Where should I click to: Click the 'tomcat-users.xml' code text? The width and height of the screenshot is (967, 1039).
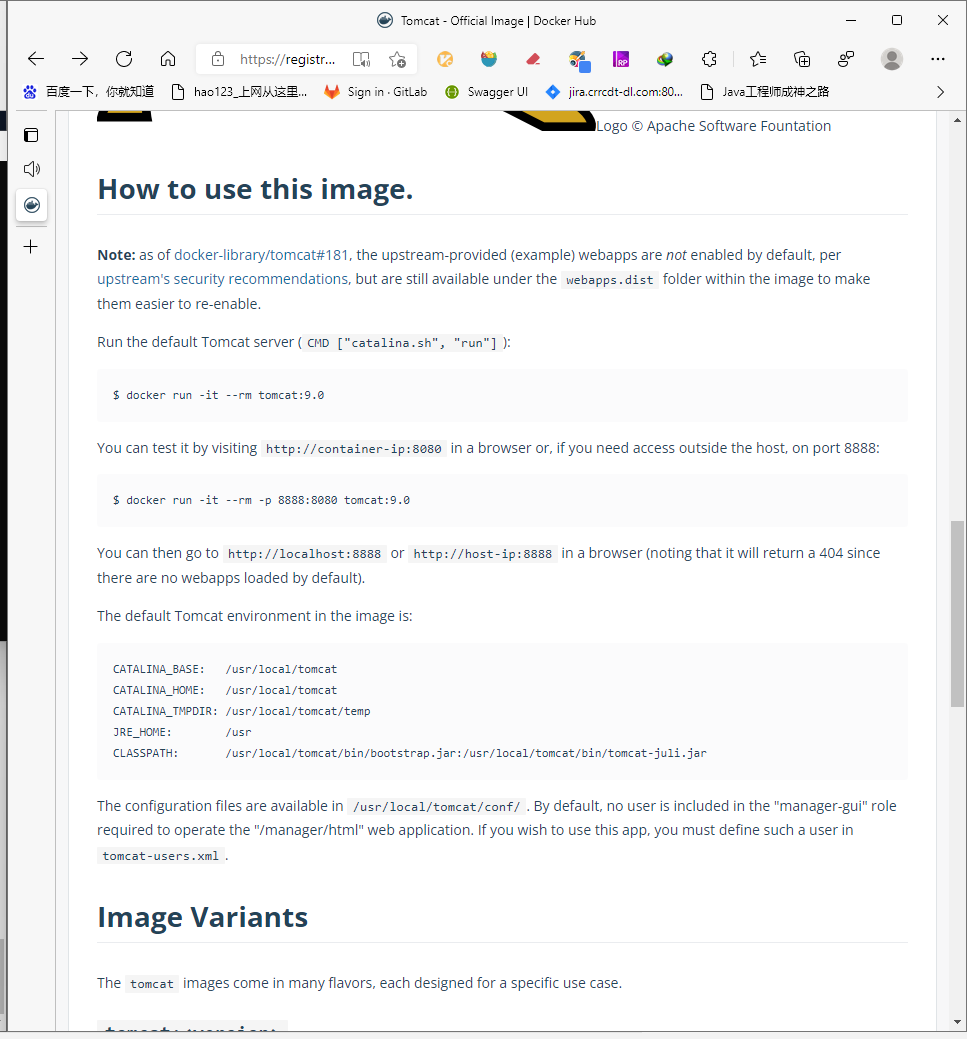click(x=160, y=856)
